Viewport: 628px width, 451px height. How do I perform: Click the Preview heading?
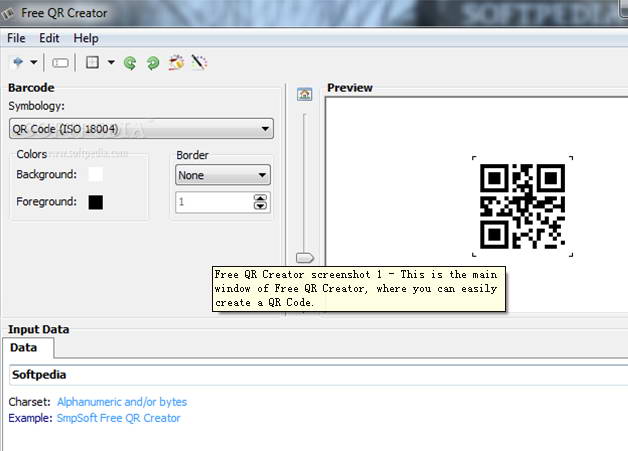350,88
